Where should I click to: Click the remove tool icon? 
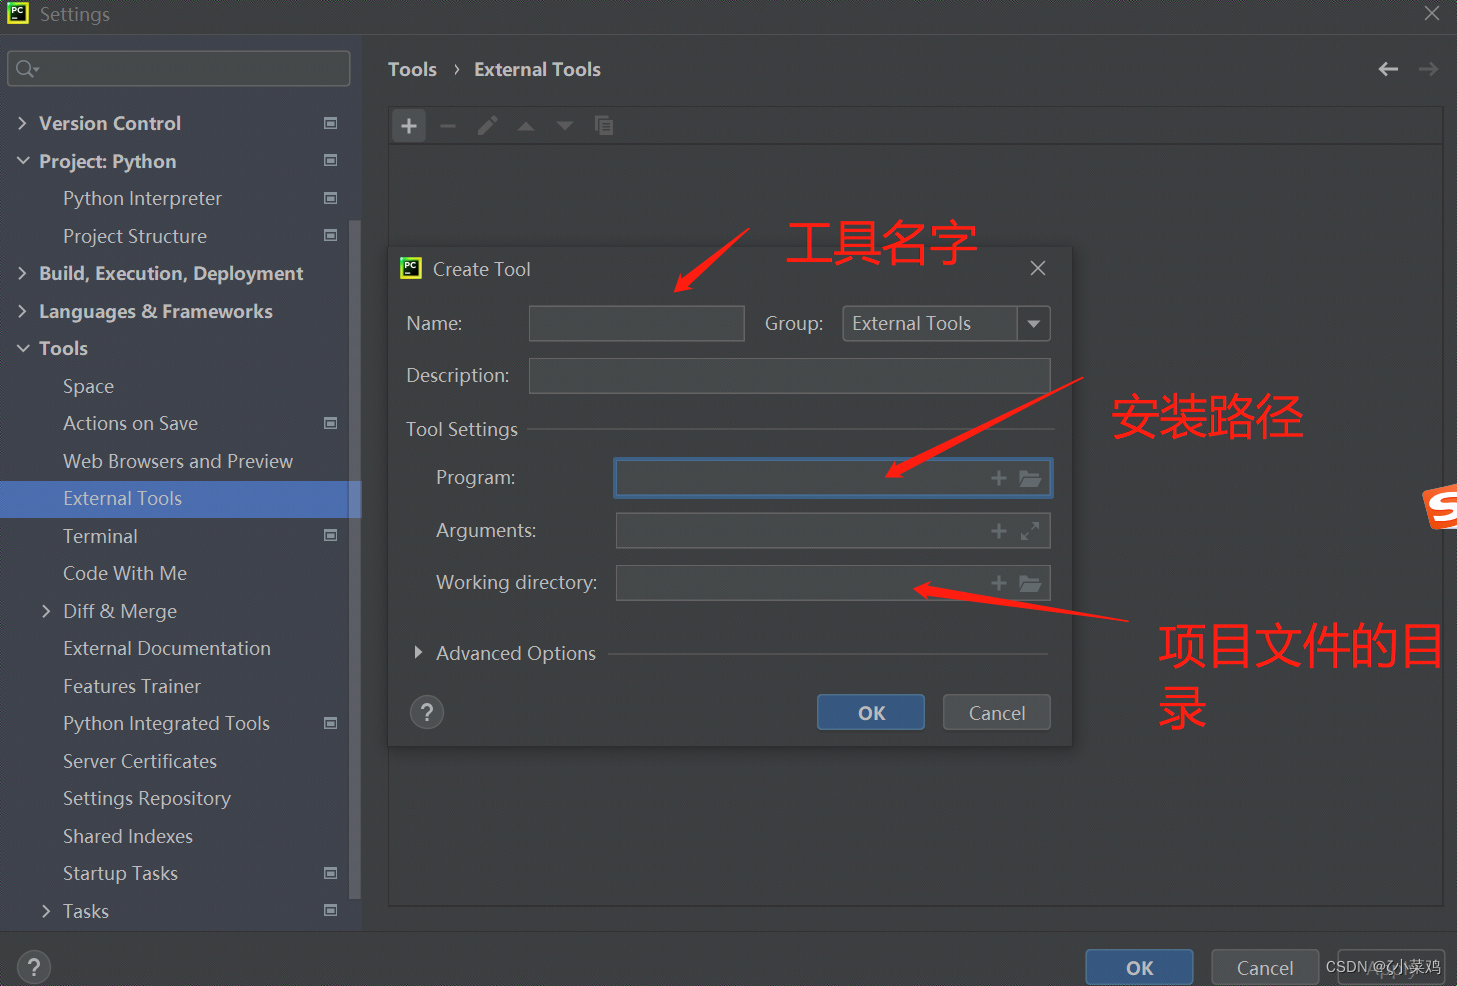click(447, 125)
